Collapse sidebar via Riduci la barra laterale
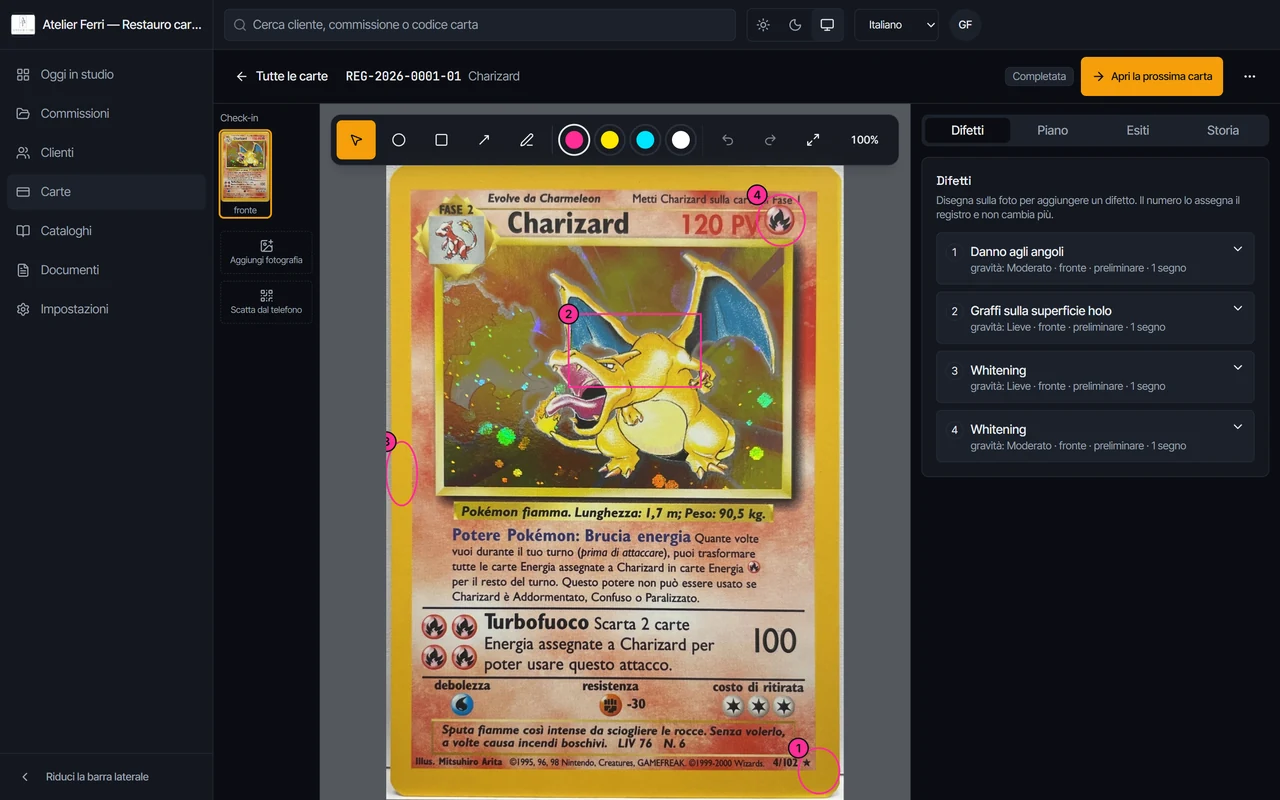This screenshot has width=1280, height=800. pyautogui.click(x=106, y=777)
